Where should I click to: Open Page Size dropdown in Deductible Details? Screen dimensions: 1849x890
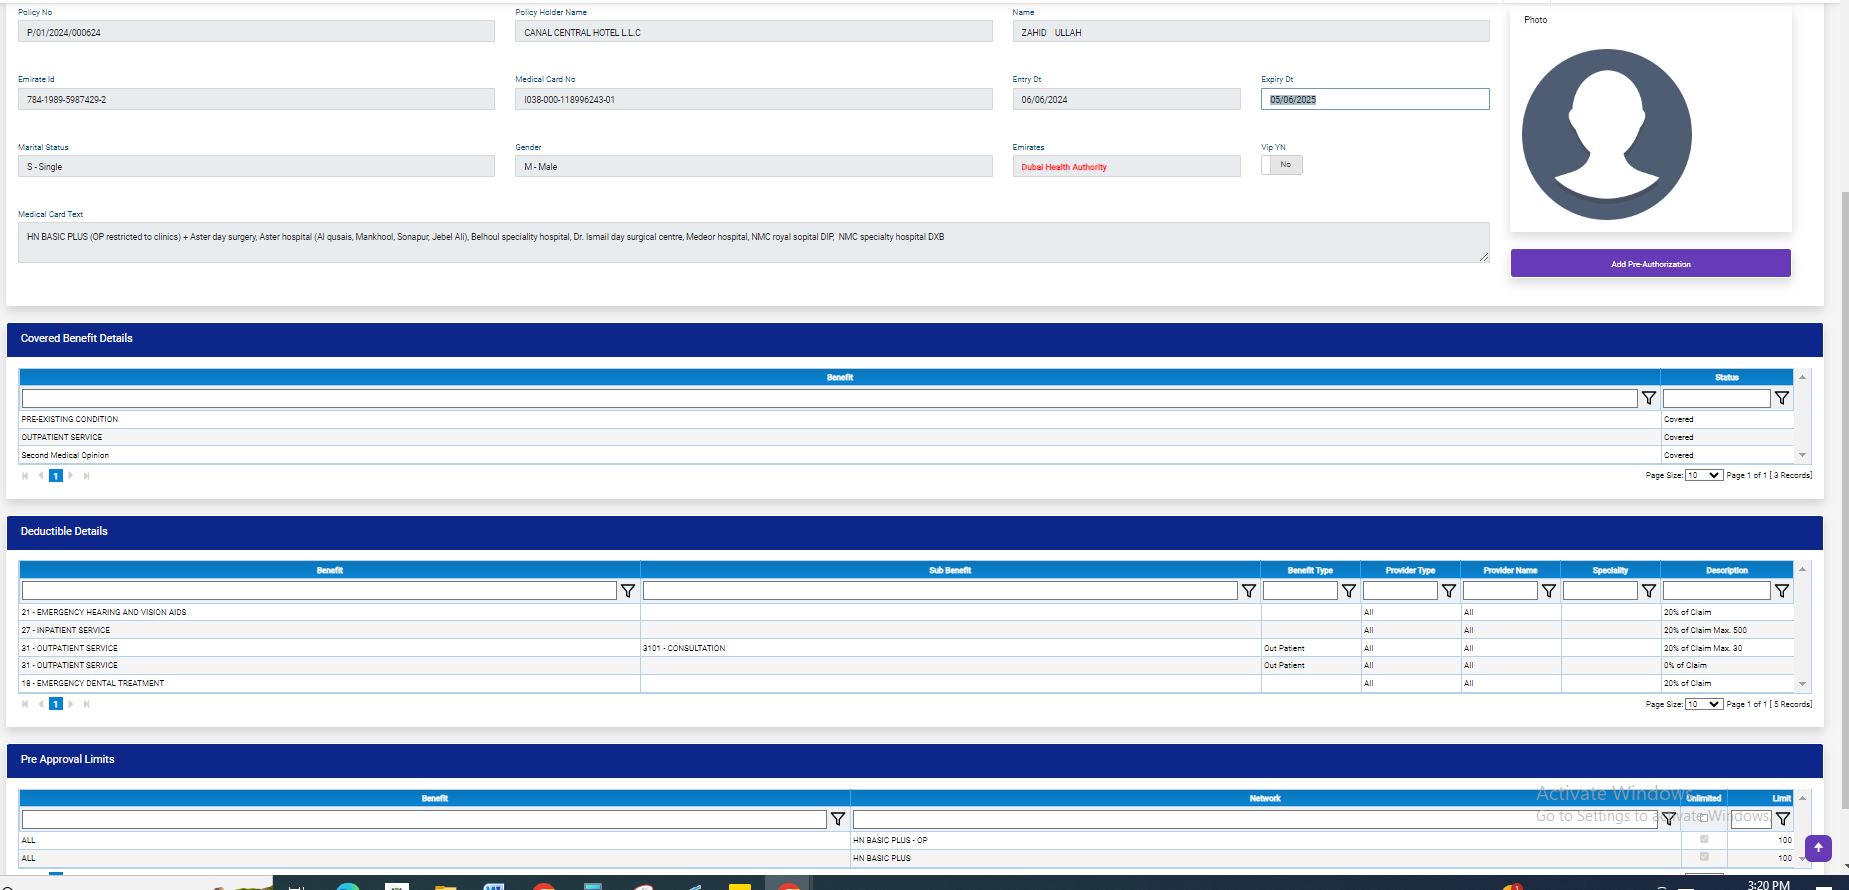pos(1703,704)
